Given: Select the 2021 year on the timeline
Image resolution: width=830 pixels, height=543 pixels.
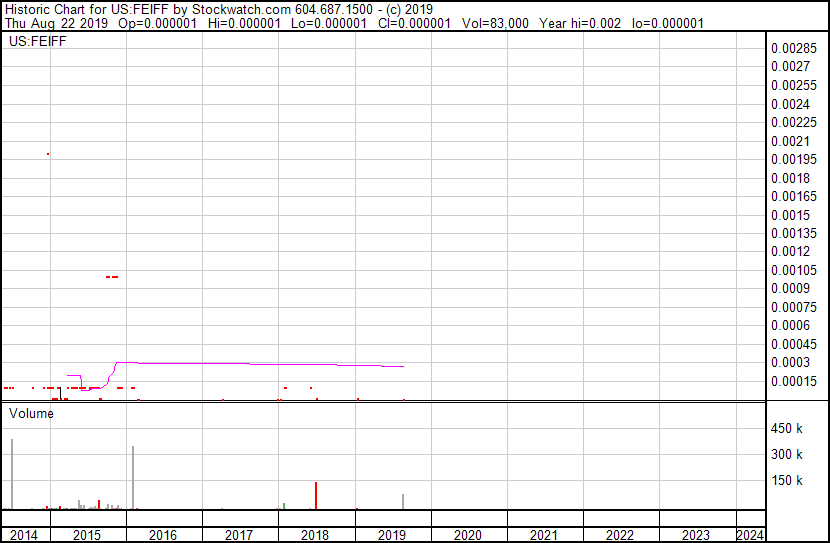Looking at the screenshot, I should [x=544, y=535].
